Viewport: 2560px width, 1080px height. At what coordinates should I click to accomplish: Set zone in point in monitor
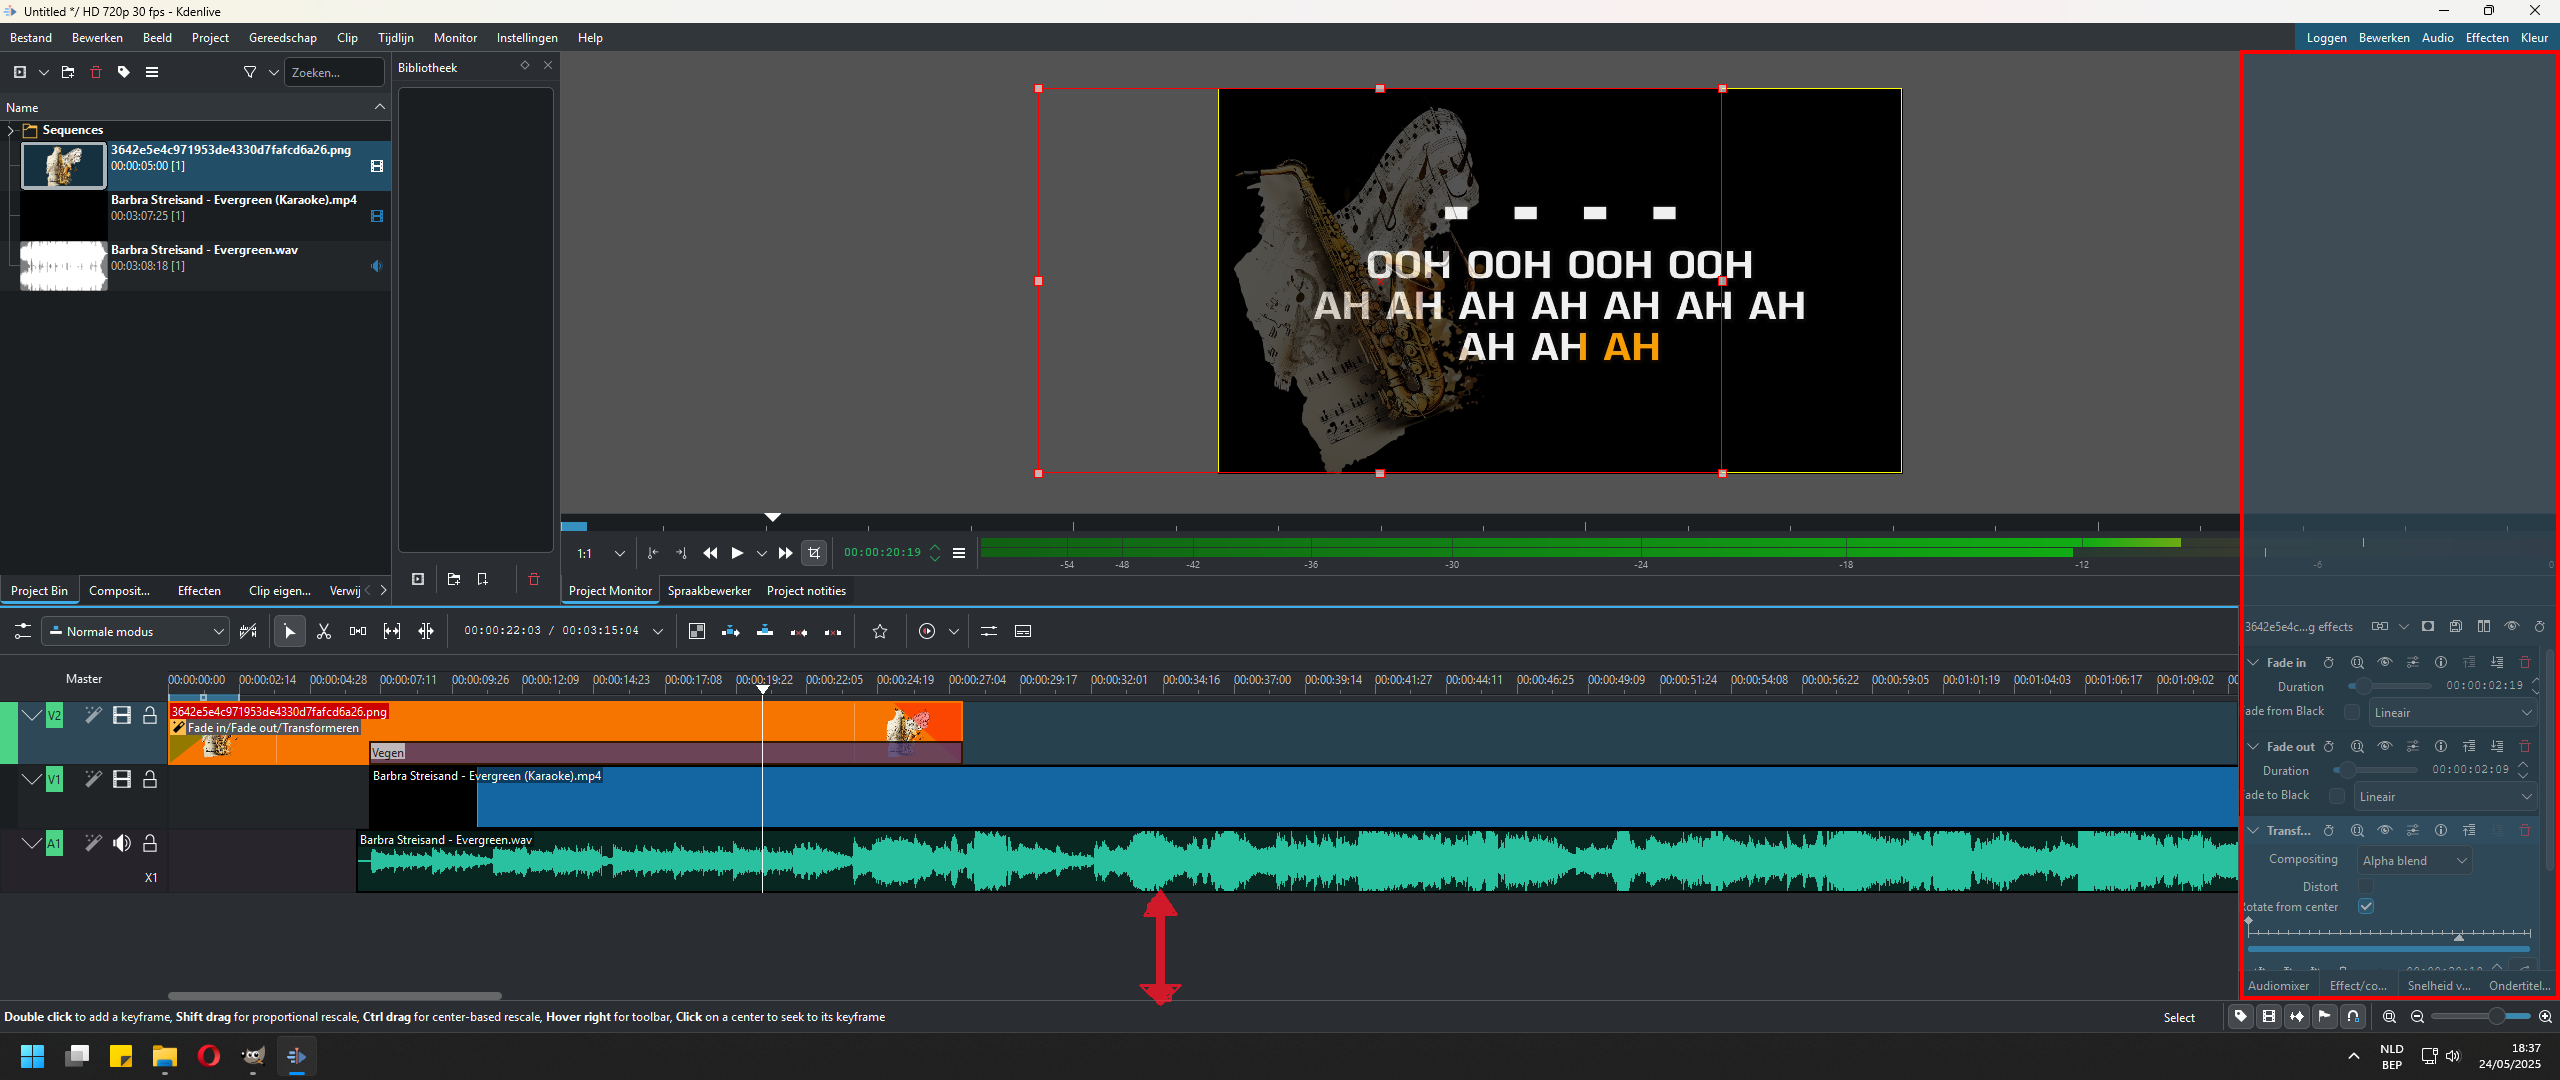pyautogui.click(x=653, y=553)
